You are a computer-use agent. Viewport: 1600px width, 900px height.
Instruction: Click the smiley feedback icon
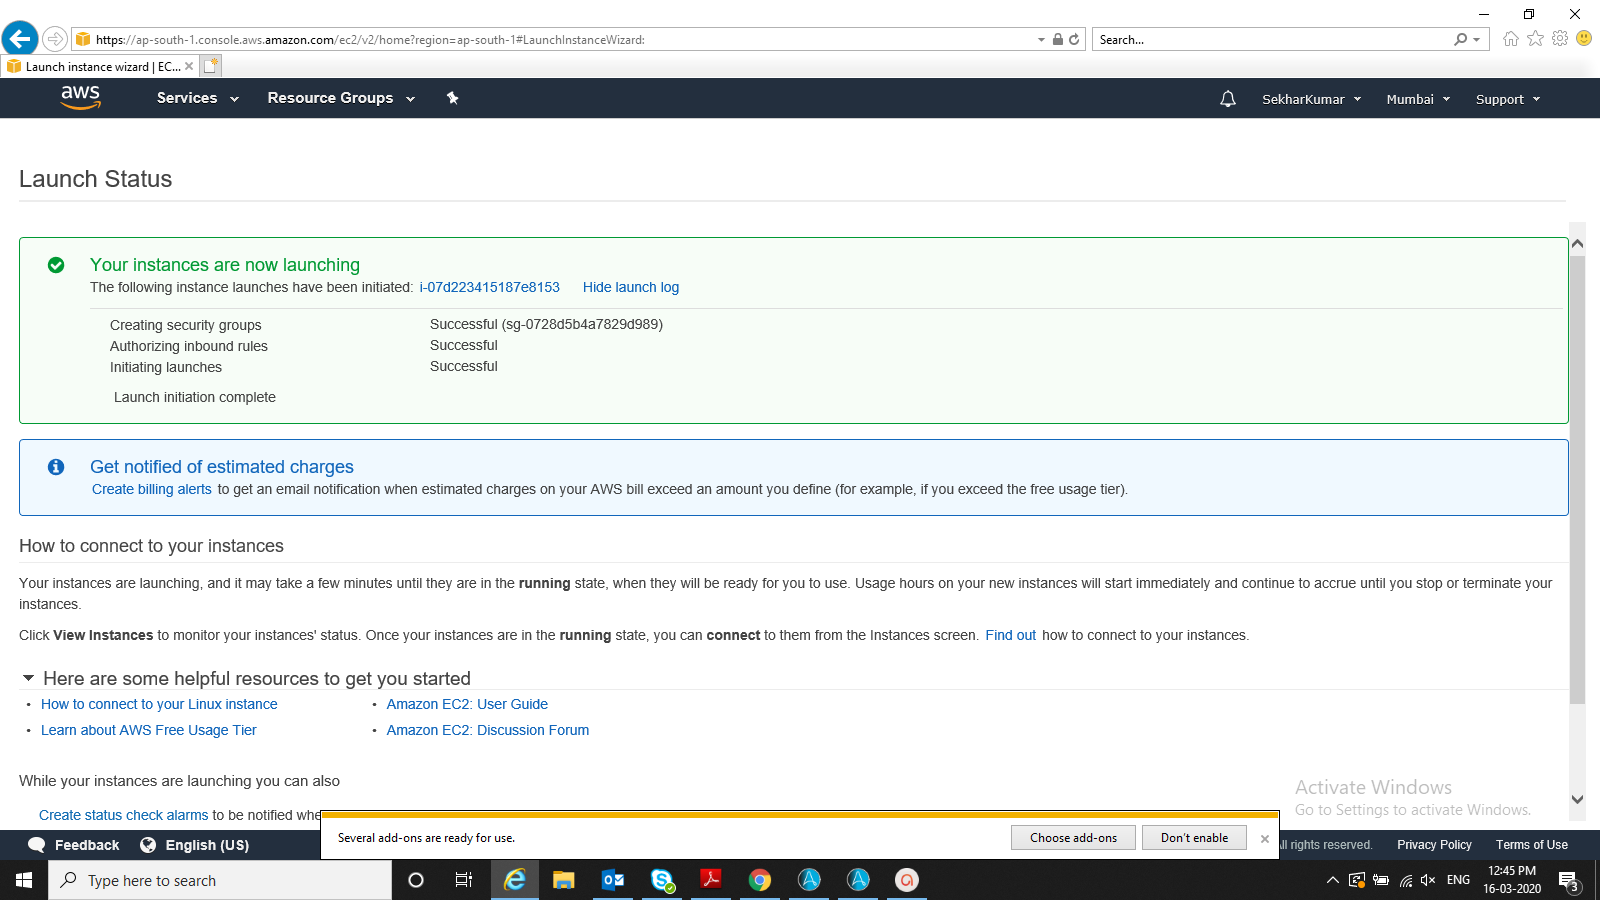pyautogui.click(x=1584, y=39)
